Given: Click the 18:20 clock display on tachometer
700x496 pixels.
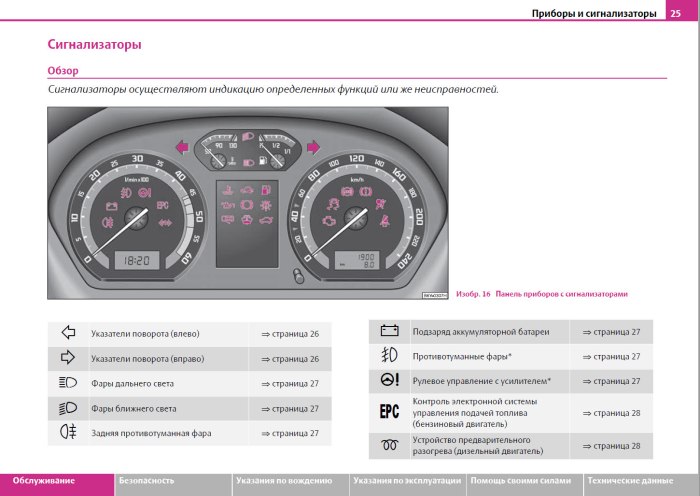Looking at the screenshot, I should tap(137, 260).
